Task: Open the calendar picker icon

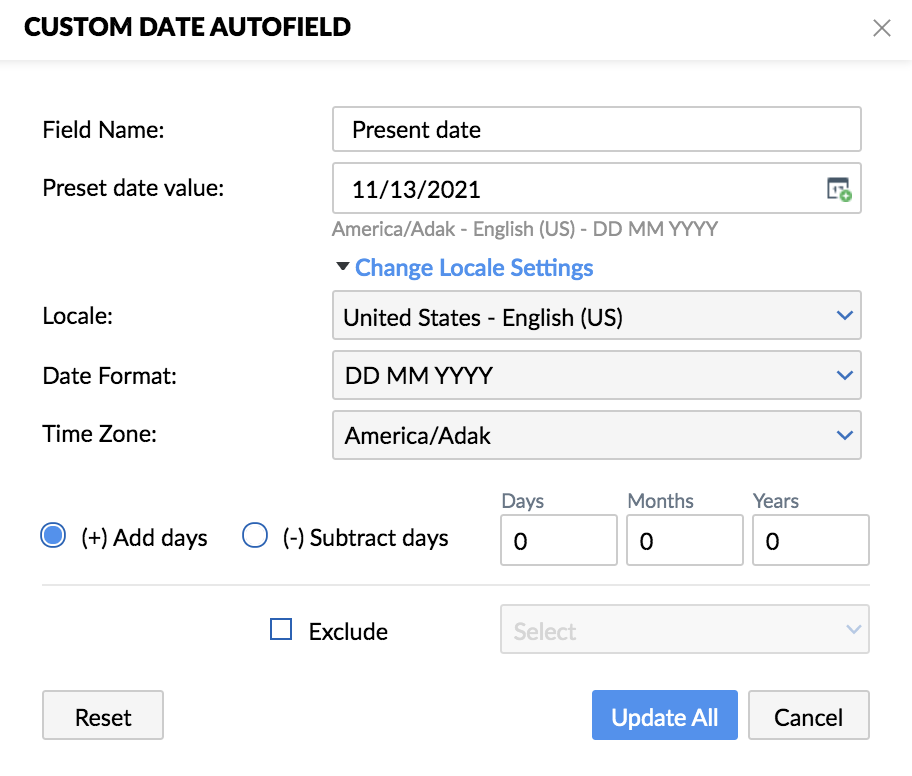Action: pos(838,189)
